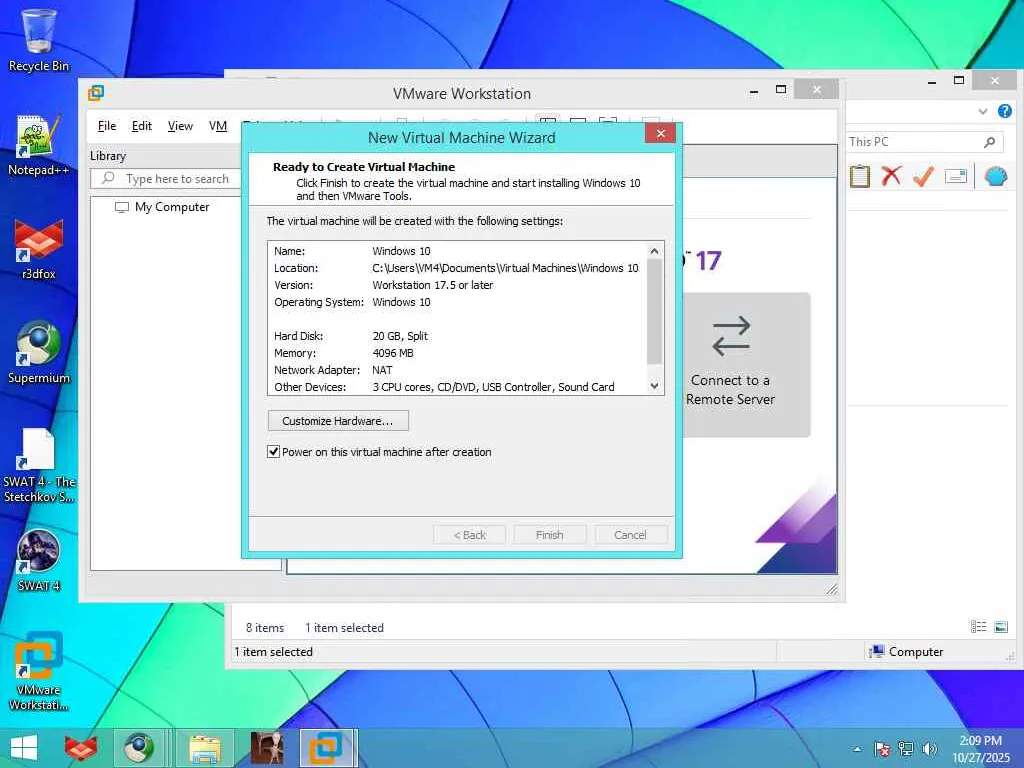1024x768 pixels.
Task: Open r3dfox from the taskbar
Action: coord(81,748)
